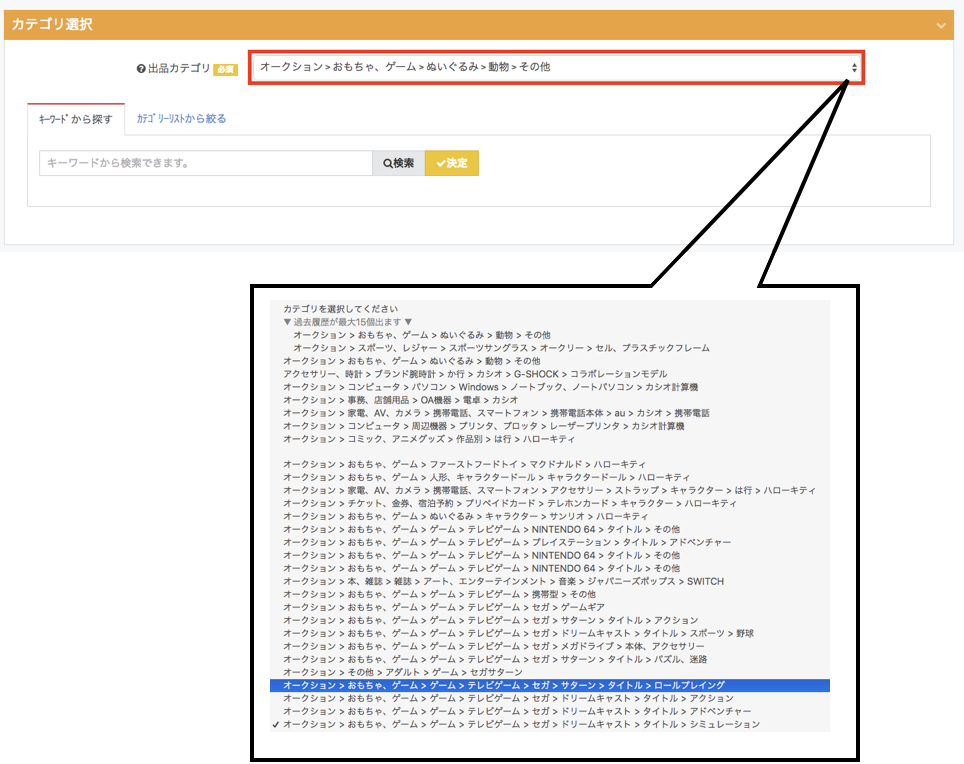Collapse the カテゴリ選択 panel with header chevron
Image resolution: width=964 pixels, height=764 pixels.
tap(940, 25)
